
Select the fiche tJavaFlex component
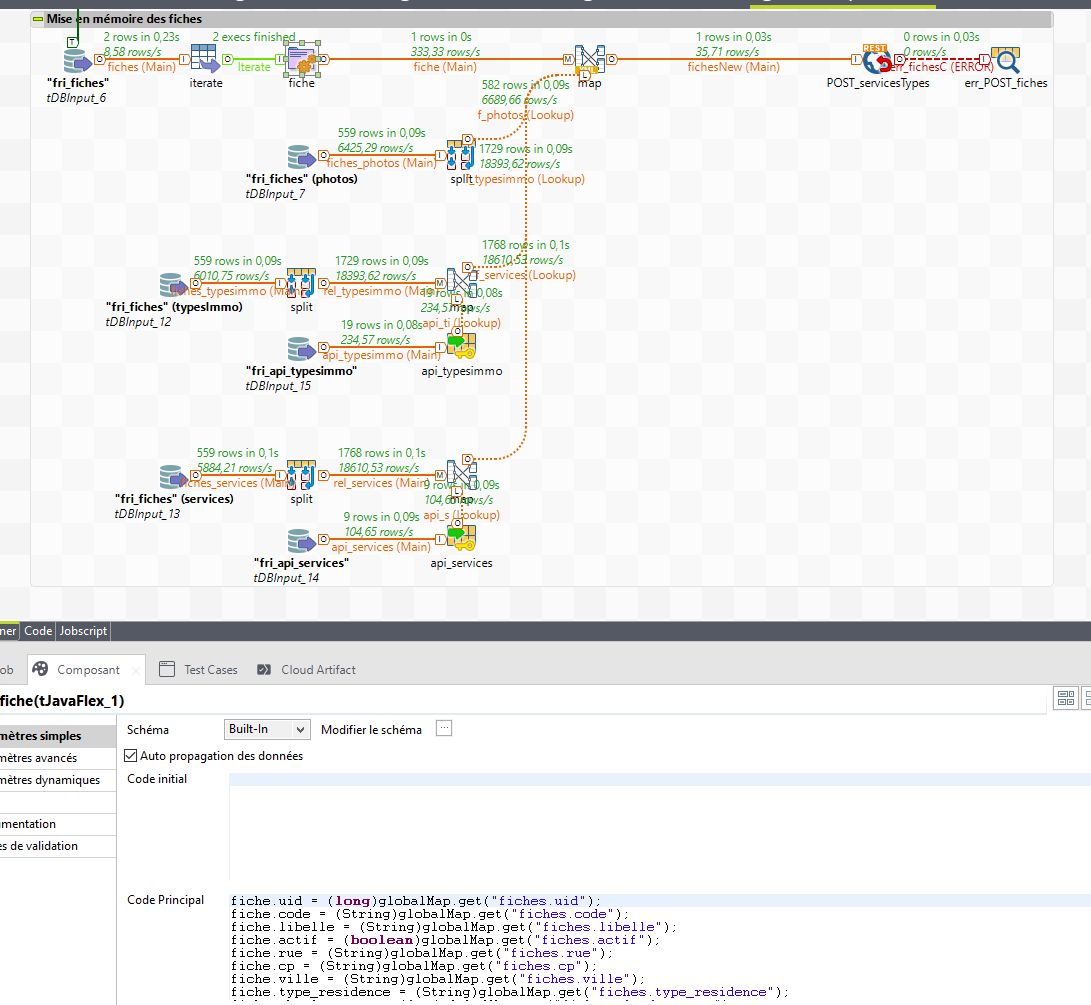coord(301,60)
